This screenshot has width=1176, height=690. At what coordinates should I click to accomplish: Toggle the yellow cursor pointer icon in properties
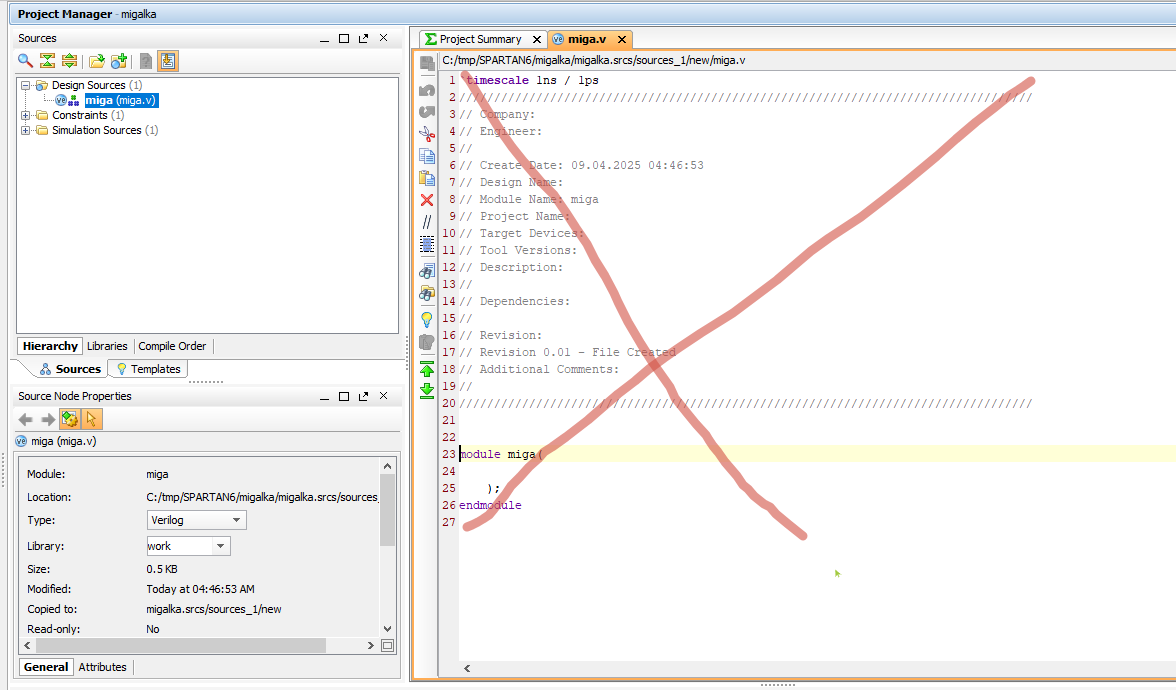point(92,419)
